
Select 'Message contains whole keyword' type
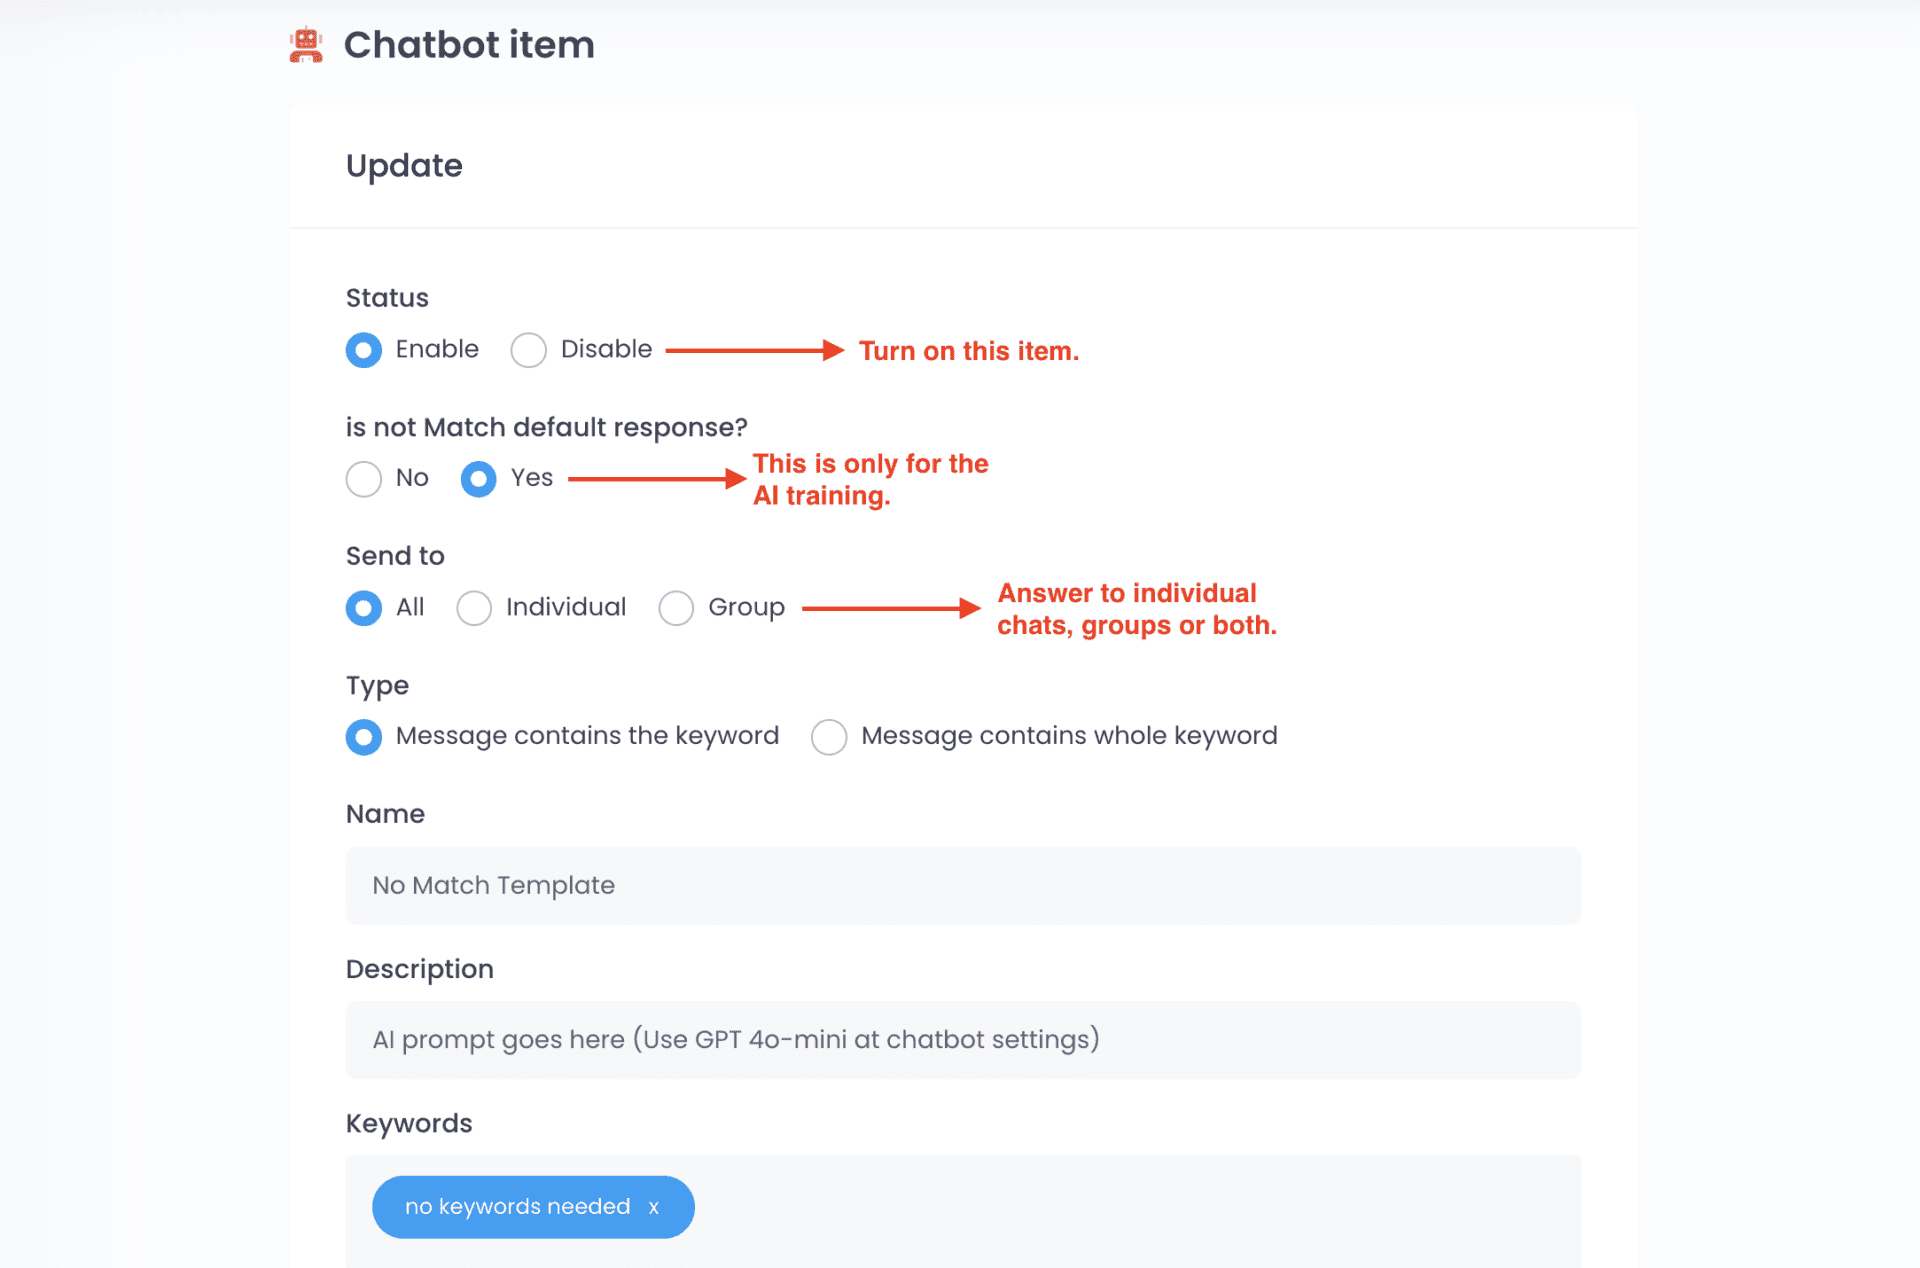(x=829, y=737)
